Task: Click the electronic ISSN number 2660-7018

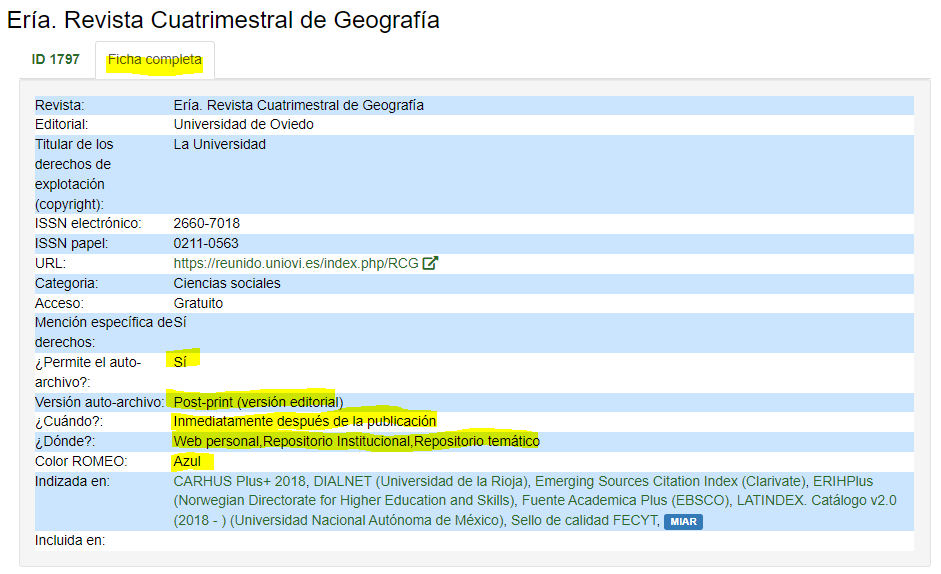Action: tap(206, 224)
